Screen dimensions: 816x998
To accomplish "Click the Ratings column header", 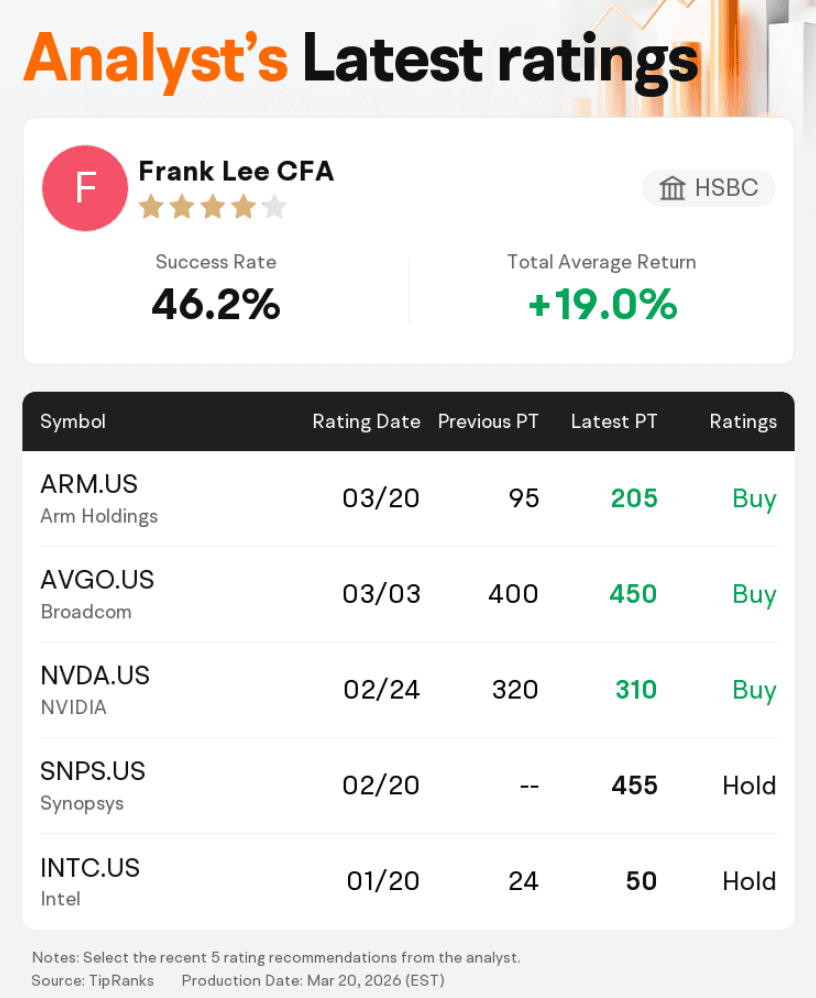I will point(743,421).
